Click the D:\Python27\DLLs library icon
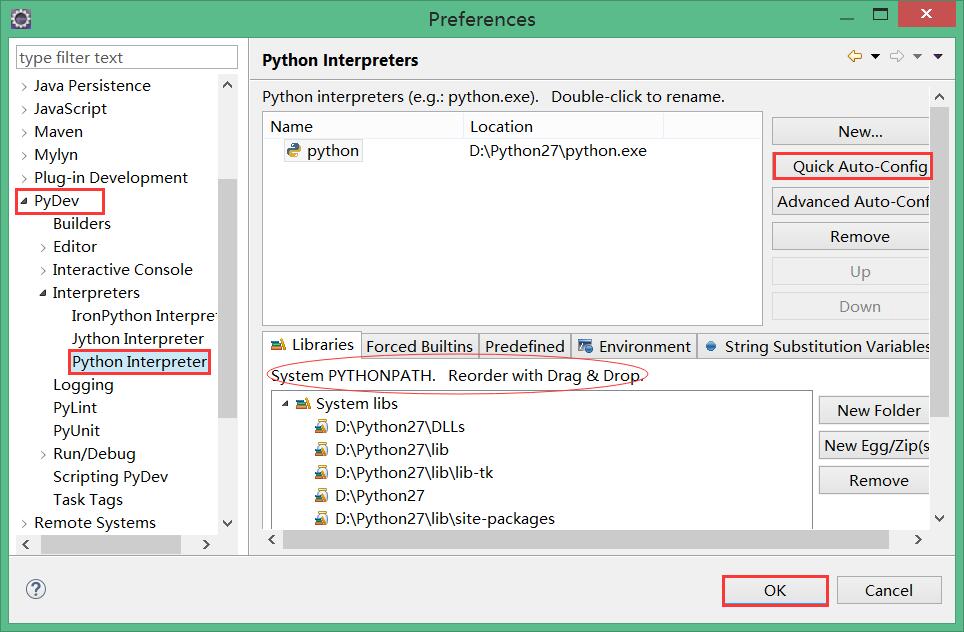Viewport: 964px width, 632px height. 321,427
